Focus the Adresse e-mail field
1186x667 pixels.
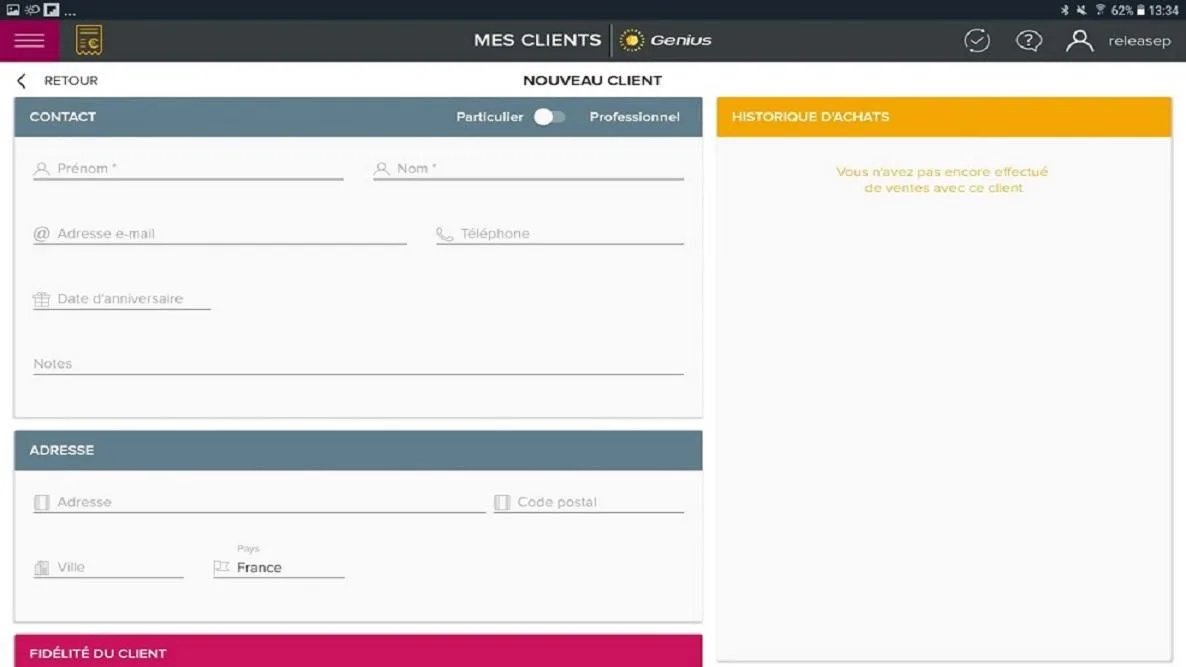220,234
